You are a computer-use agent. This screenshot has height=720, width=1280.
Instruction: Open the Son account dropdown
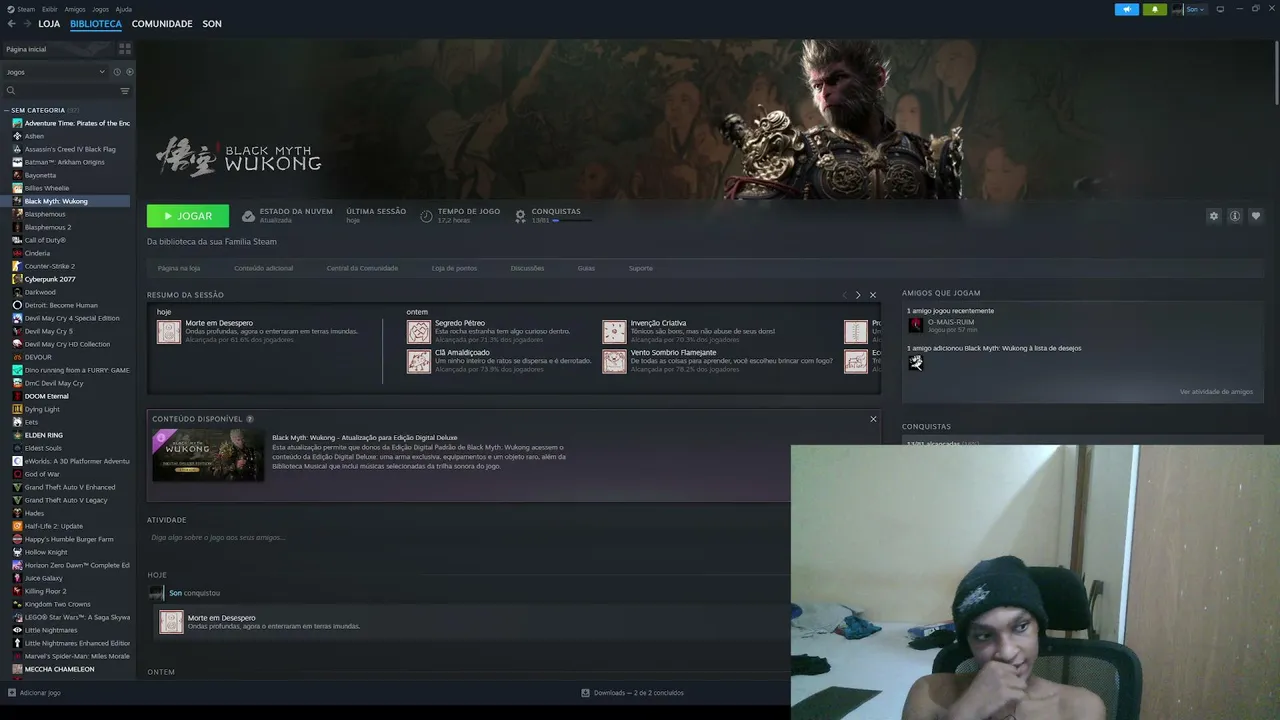coord(1195,9)
